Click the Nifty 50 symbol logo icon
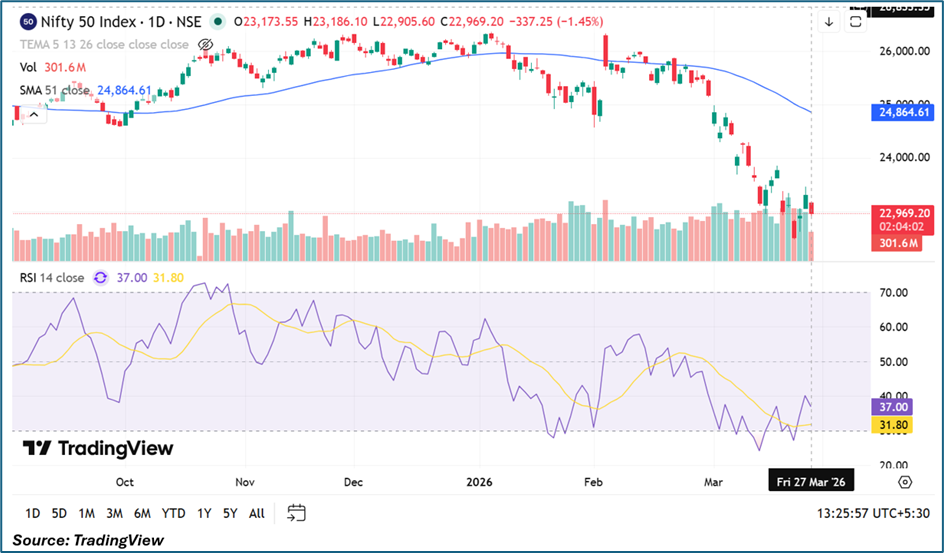Viewport: 944px width, 553px height. click(28, 21)
